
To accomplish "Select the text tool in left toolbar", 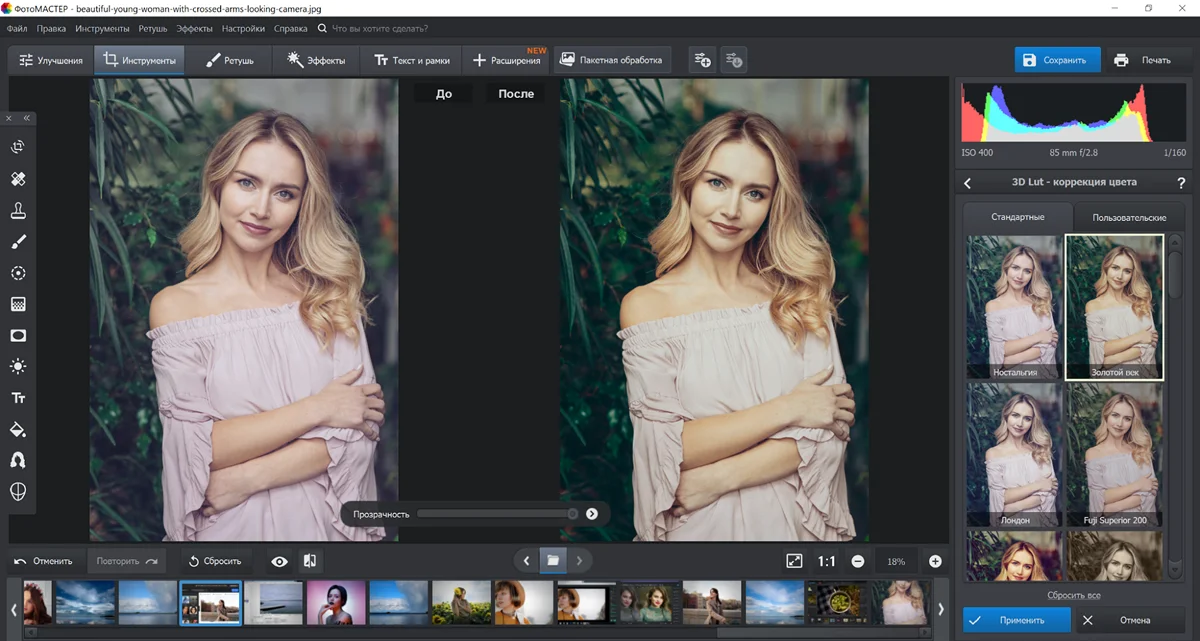I will pos(18,398).
